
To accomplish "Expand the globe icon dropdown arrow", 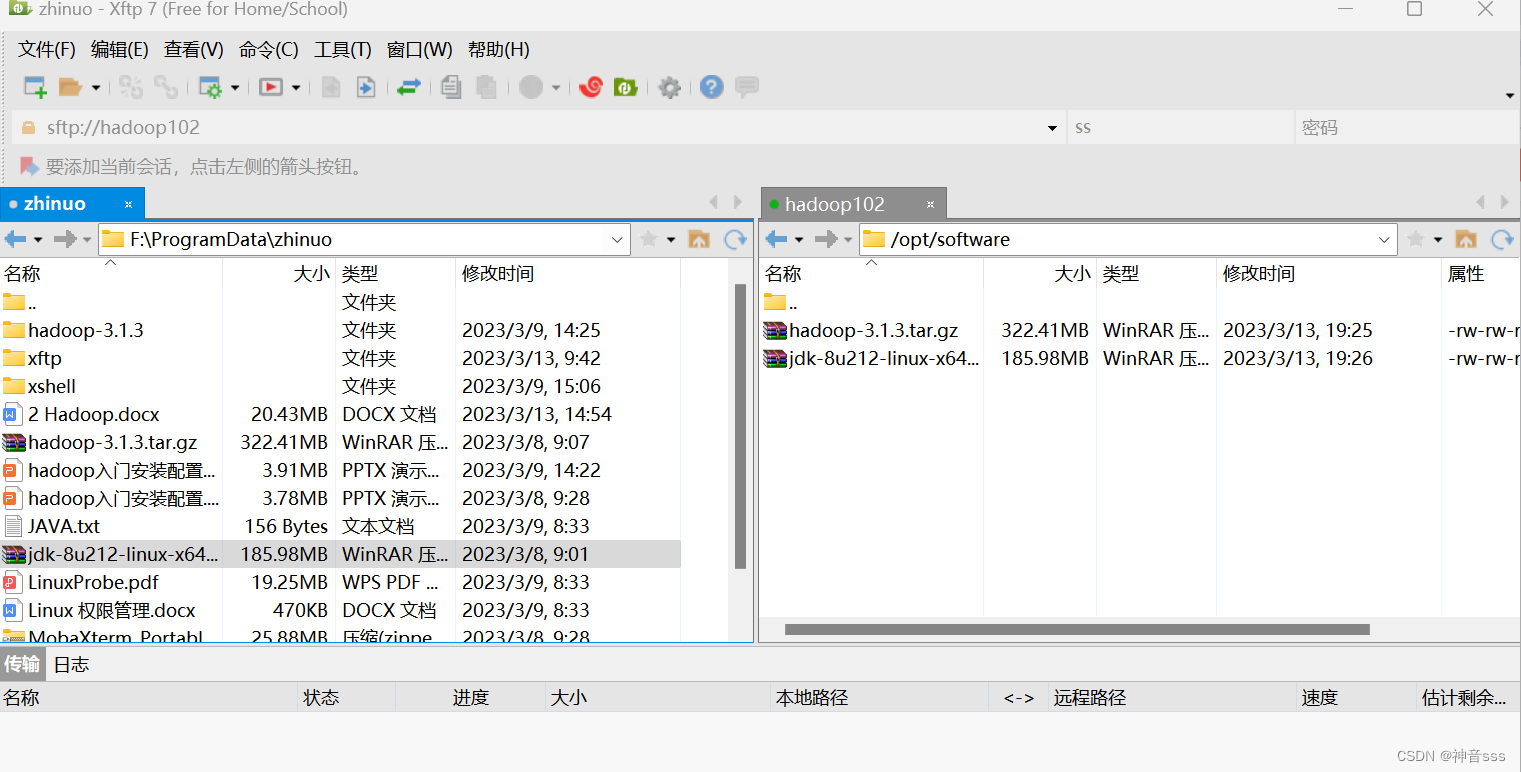I will [556, 88].
